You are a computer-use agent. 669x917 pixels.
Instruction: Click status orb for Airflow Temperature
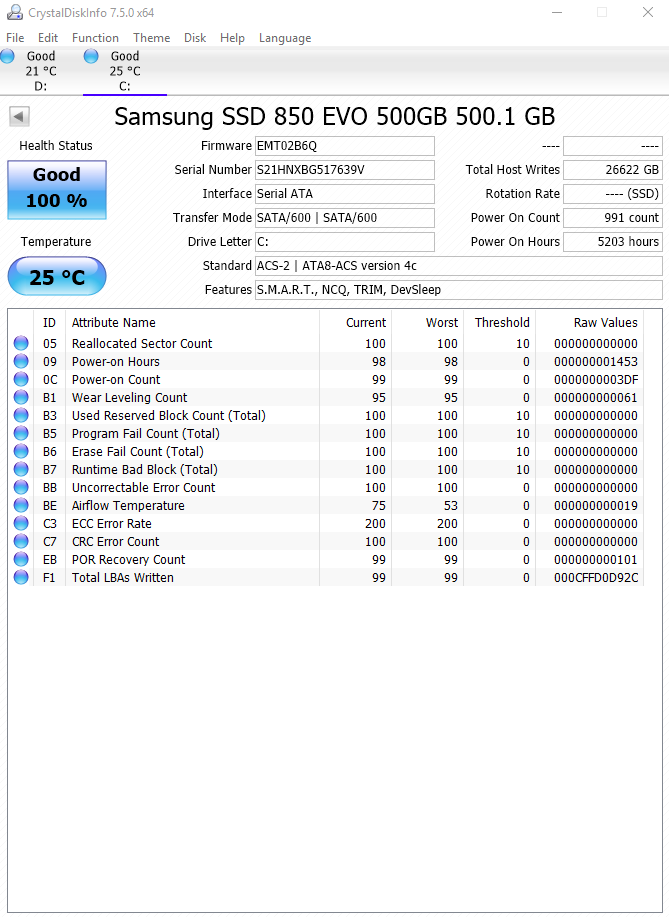(21, 505)
